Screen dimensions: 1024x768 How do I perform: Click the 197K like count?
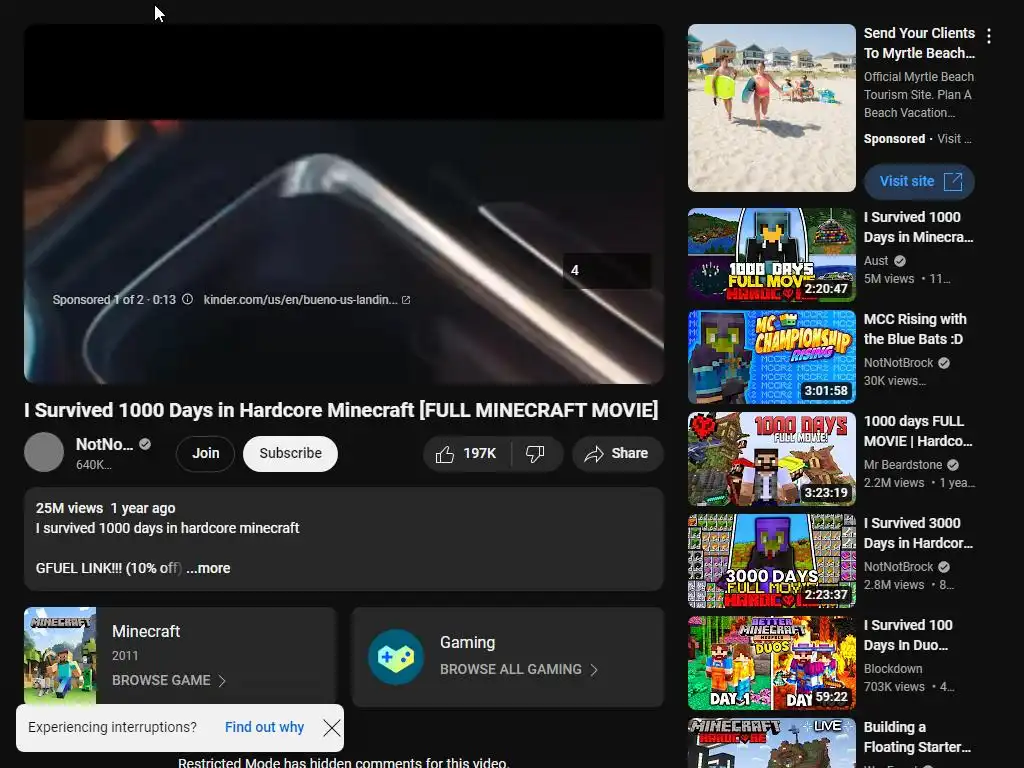click(x=480, y=453)
